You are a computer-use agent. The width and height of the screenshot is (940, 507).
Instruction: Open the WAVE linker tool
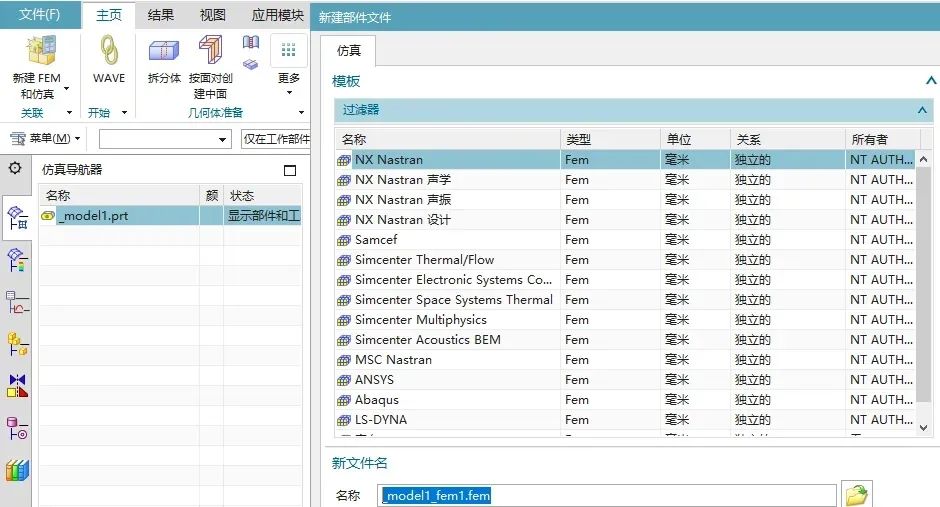(109, 50)
